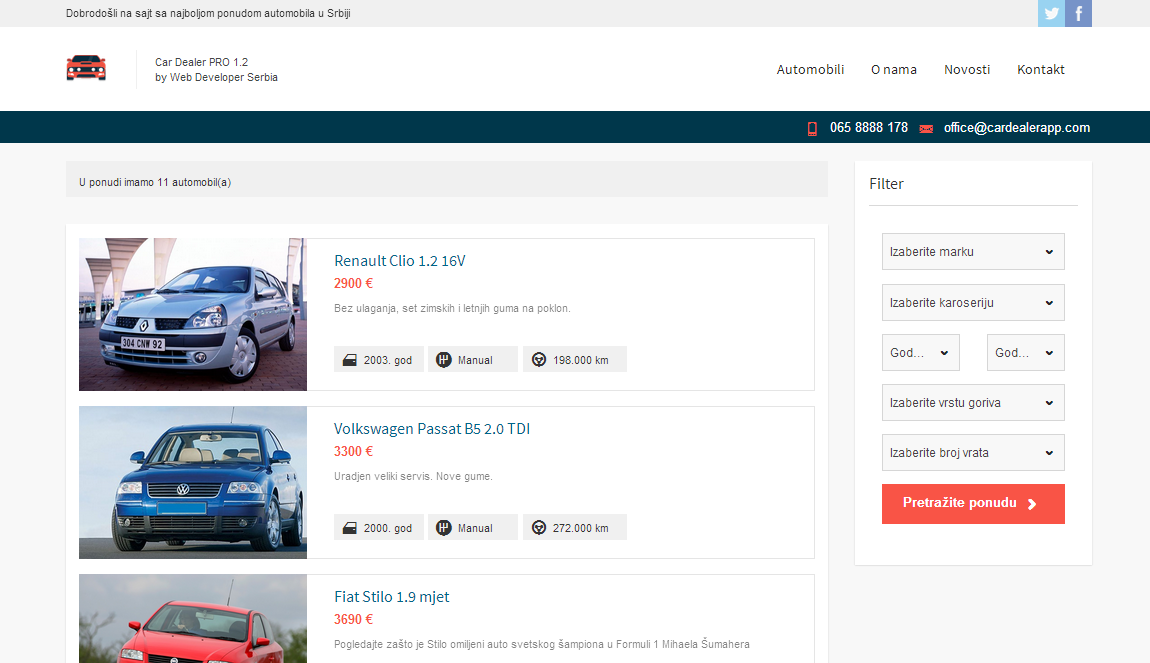Click year icon on Volkswagen Passat listing

pyautogui.click(x=350, y=528)
